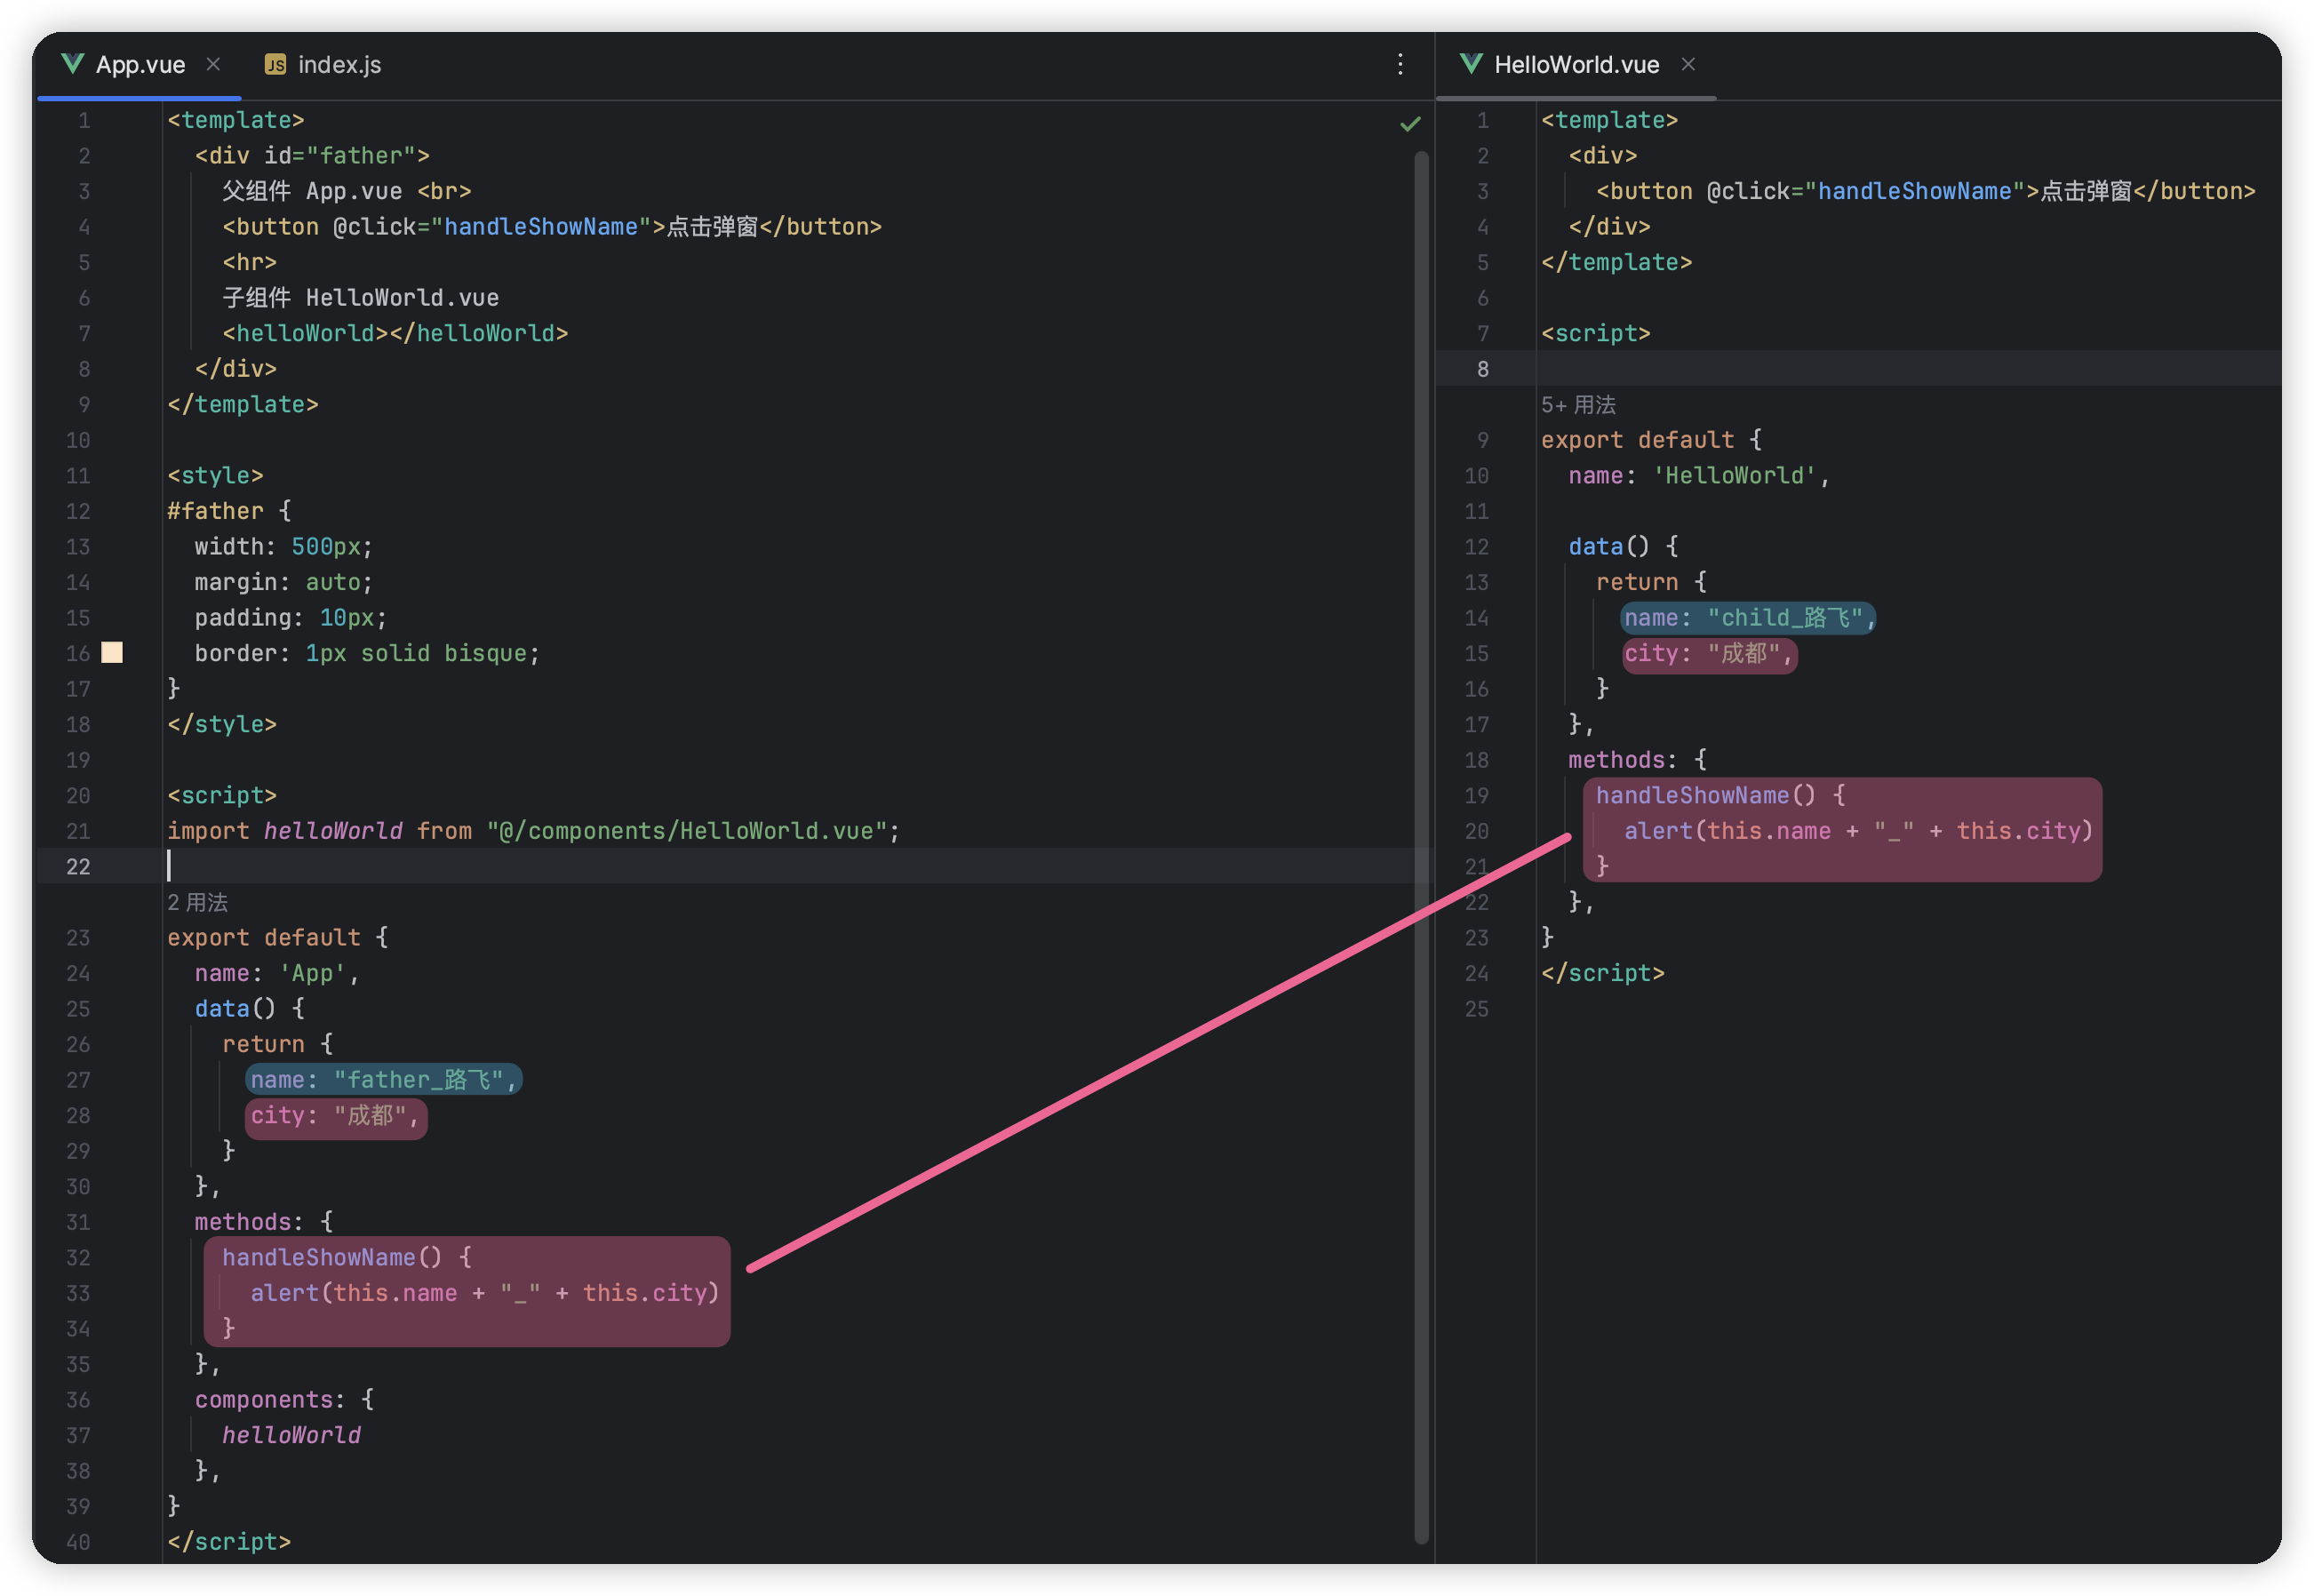Open the bisque color swatch in gutter

[112, 653]
